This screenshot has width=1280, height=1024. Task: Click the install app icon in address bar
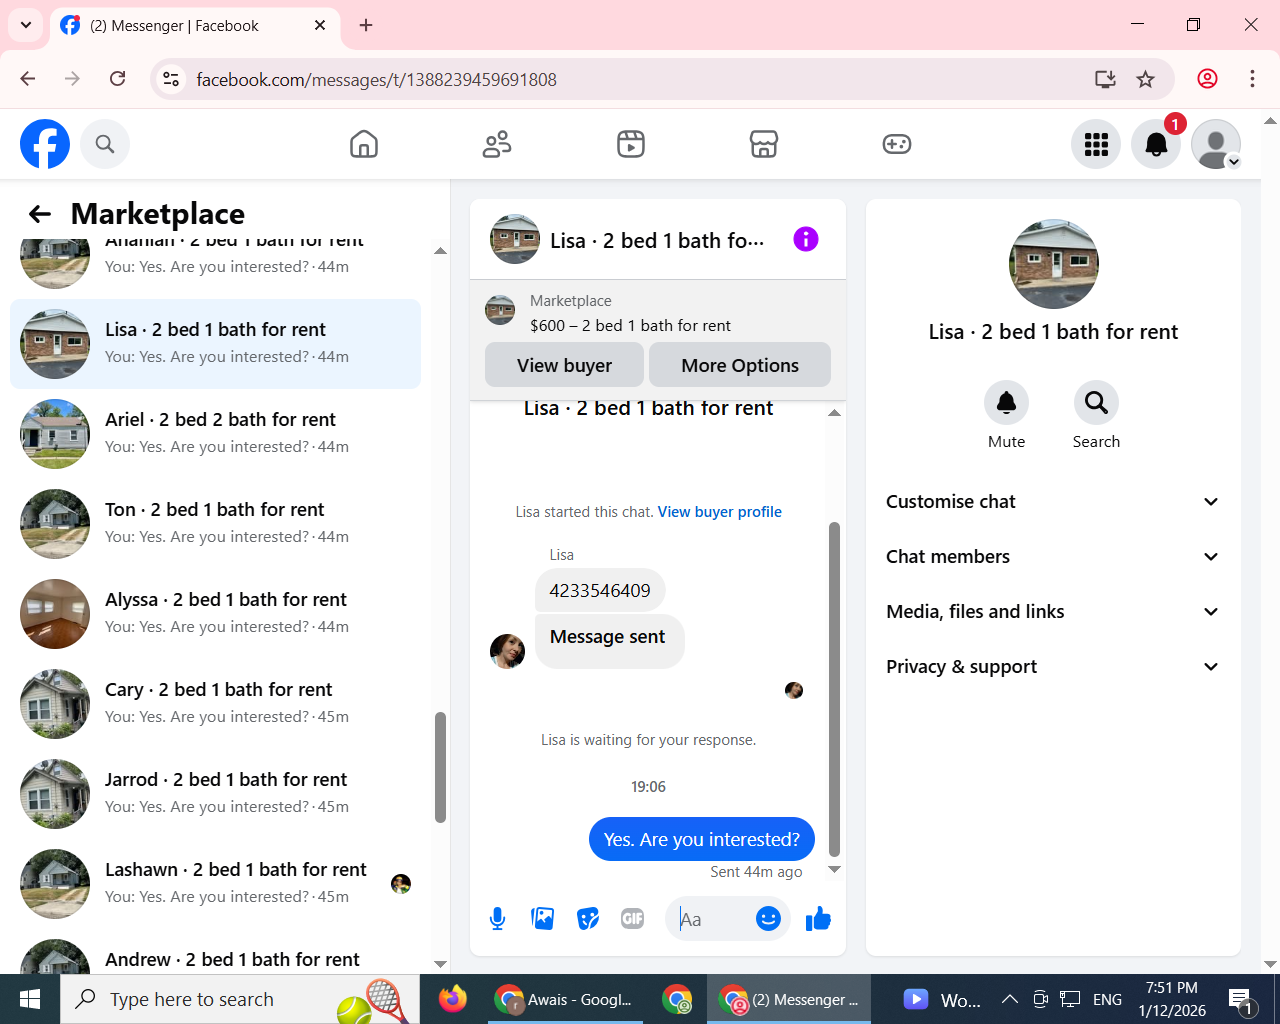point(1105,79)
